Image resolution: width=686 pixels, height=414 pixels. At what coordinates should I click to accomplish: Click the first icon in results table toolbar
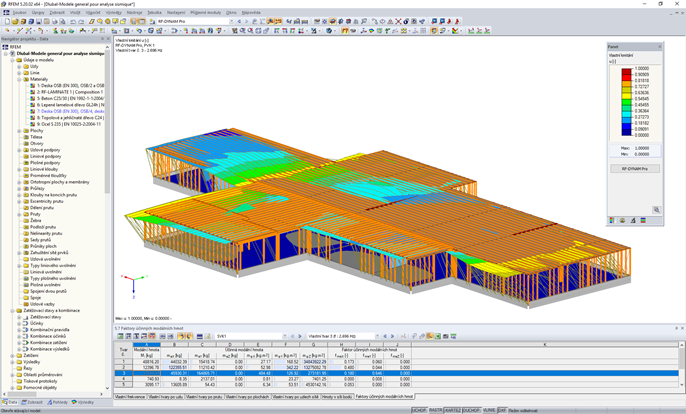point(120,336)
